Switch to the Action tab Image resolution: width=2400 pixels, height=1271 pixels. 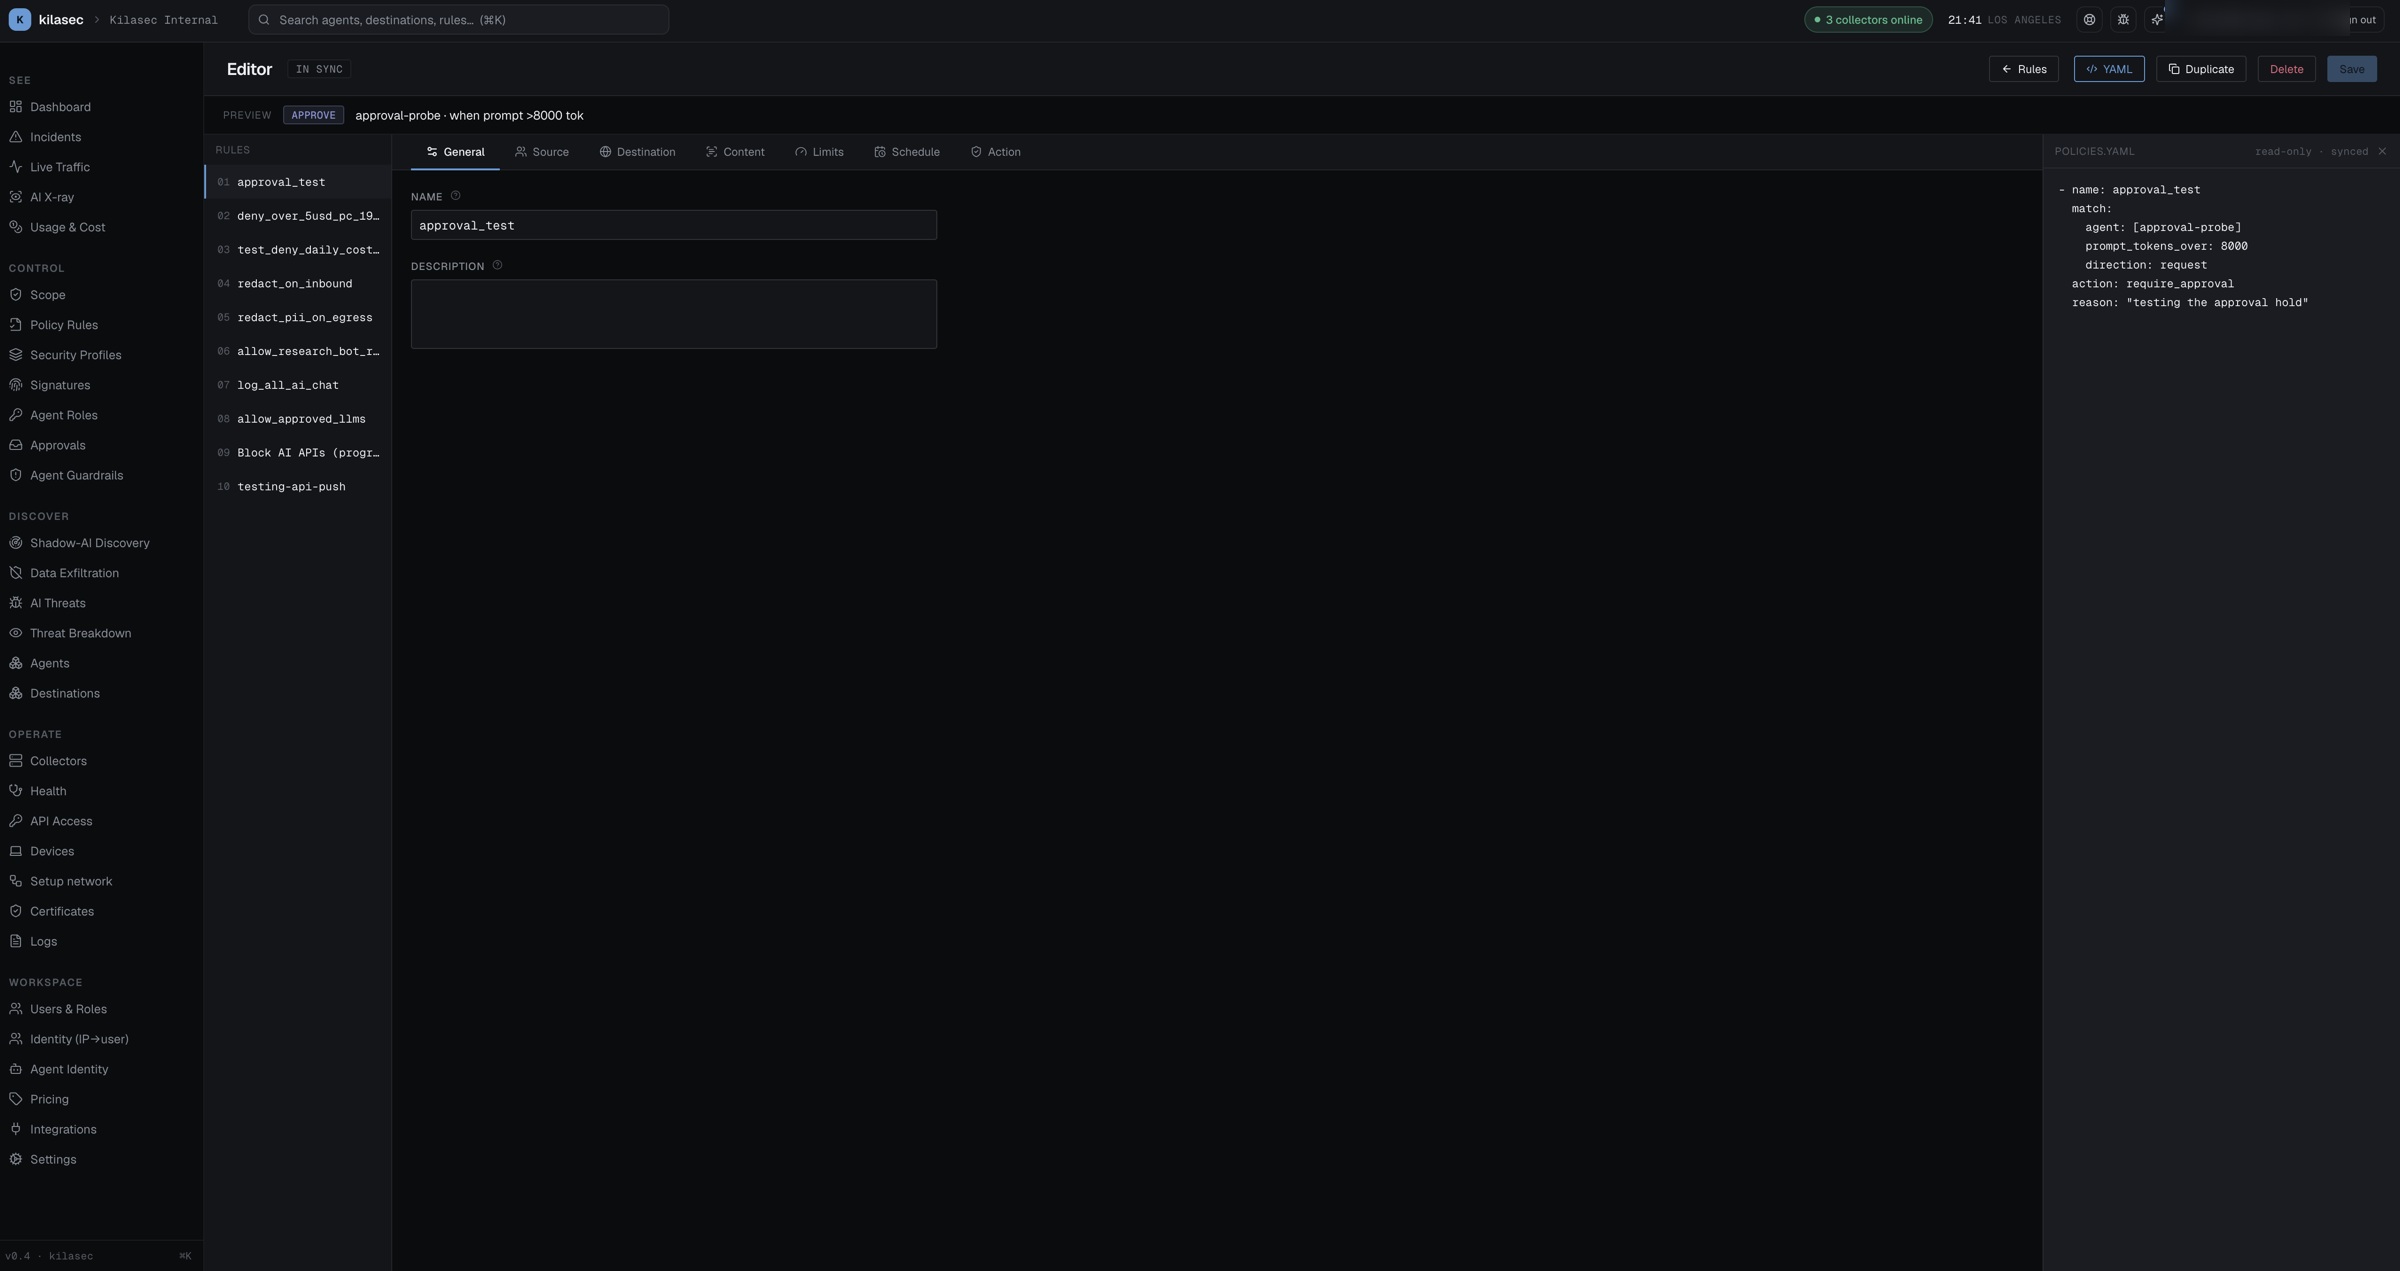[x=995, y=152]
